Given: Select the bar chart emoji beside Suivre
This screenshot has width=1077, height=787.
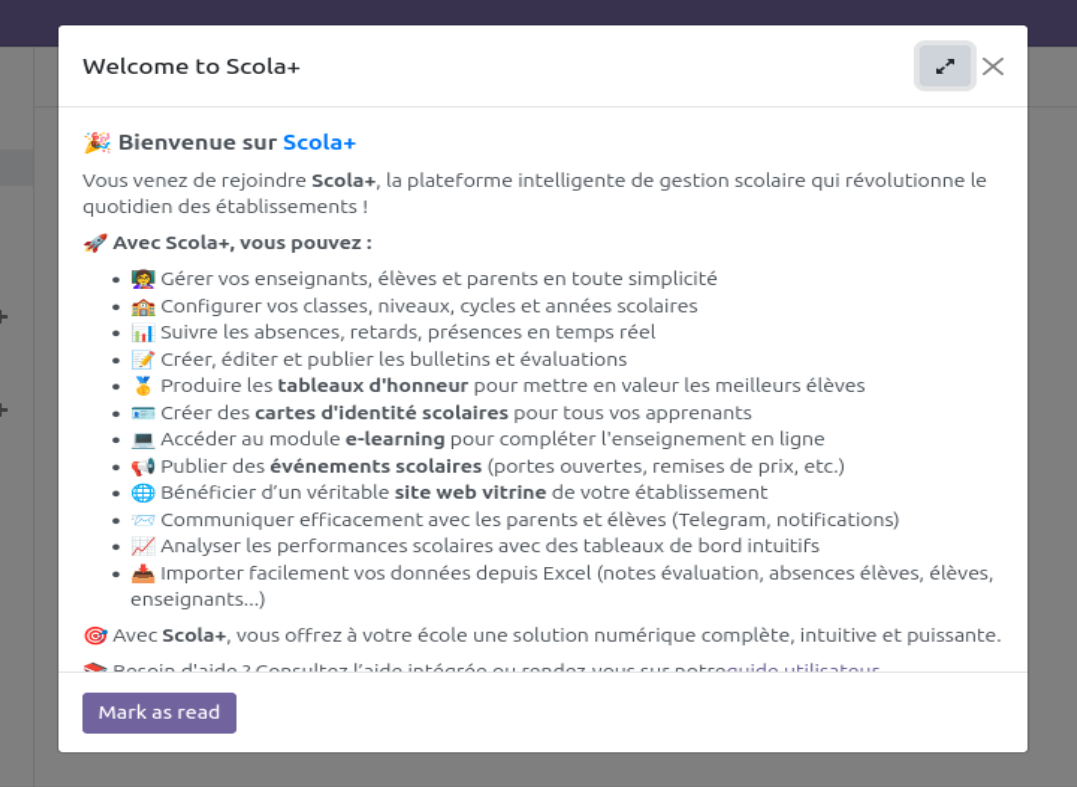Looking at the screenshot, I should pyautogui.click(x=142, y=332).
